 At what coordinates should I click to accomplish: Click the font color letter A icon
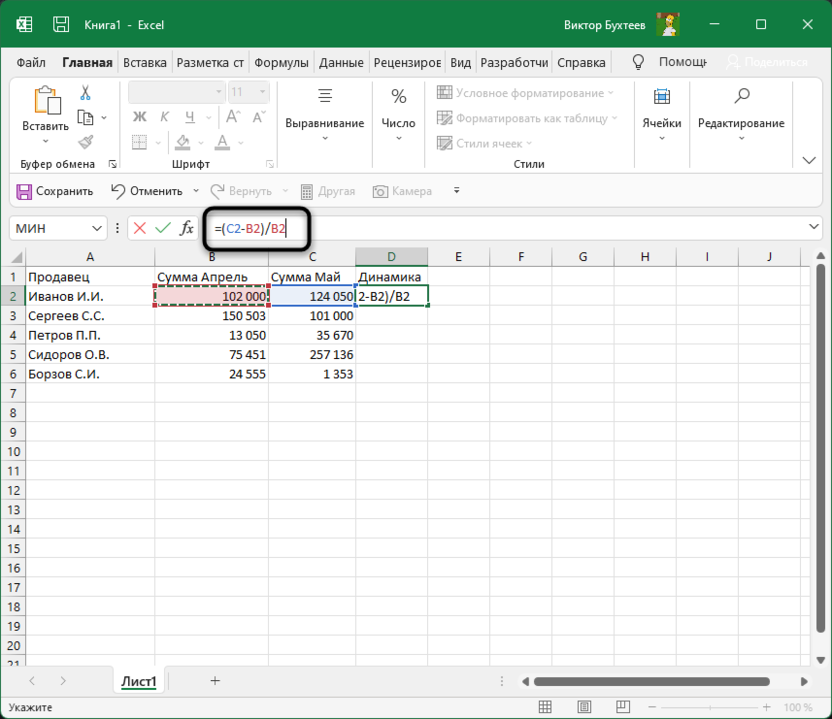(222, 142)
